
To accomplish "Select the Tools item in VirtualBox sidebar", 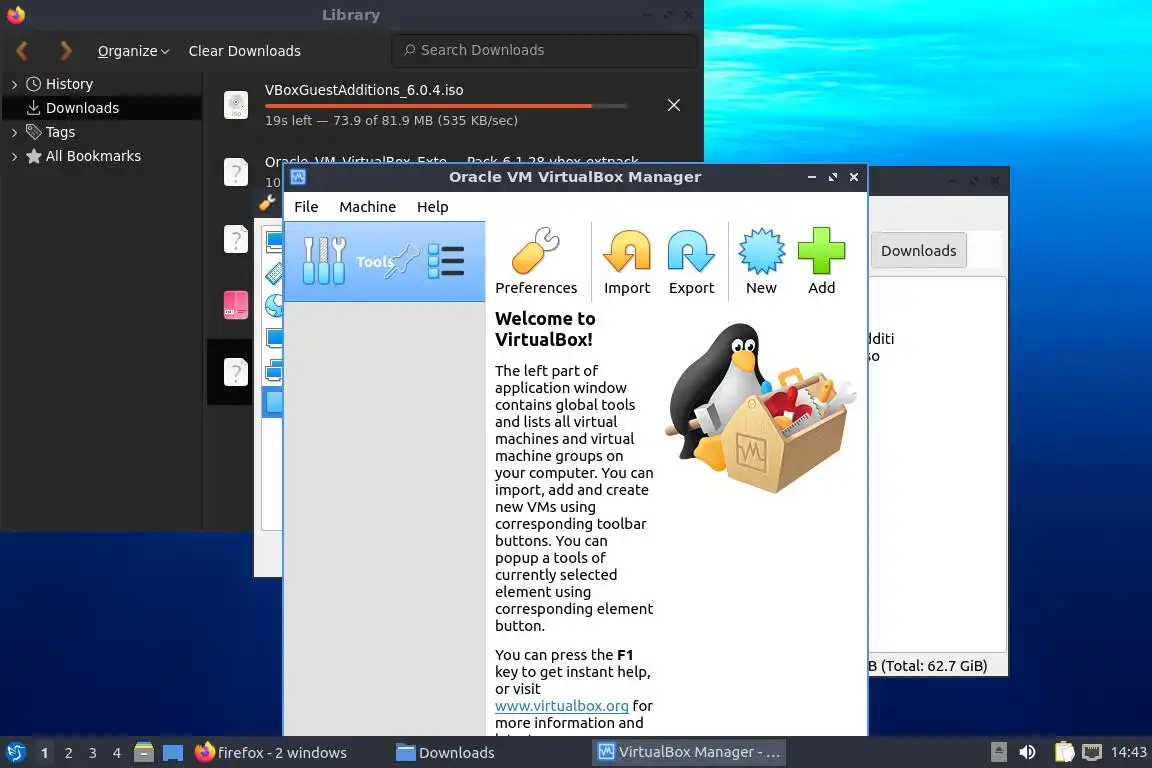I will [384, 262].
